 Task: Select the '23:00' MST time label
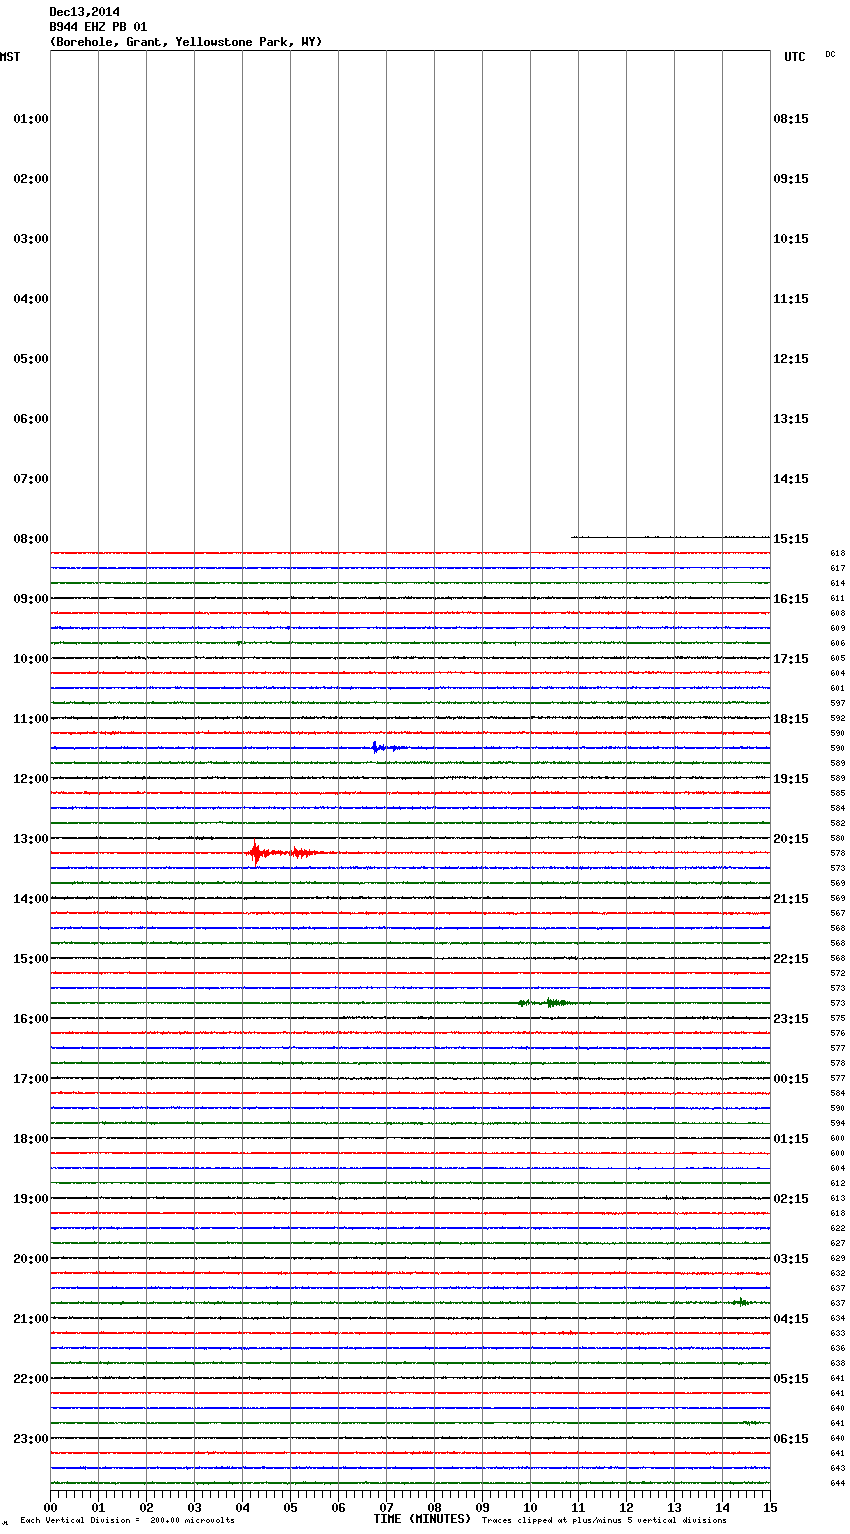[x=31, y=1439]
